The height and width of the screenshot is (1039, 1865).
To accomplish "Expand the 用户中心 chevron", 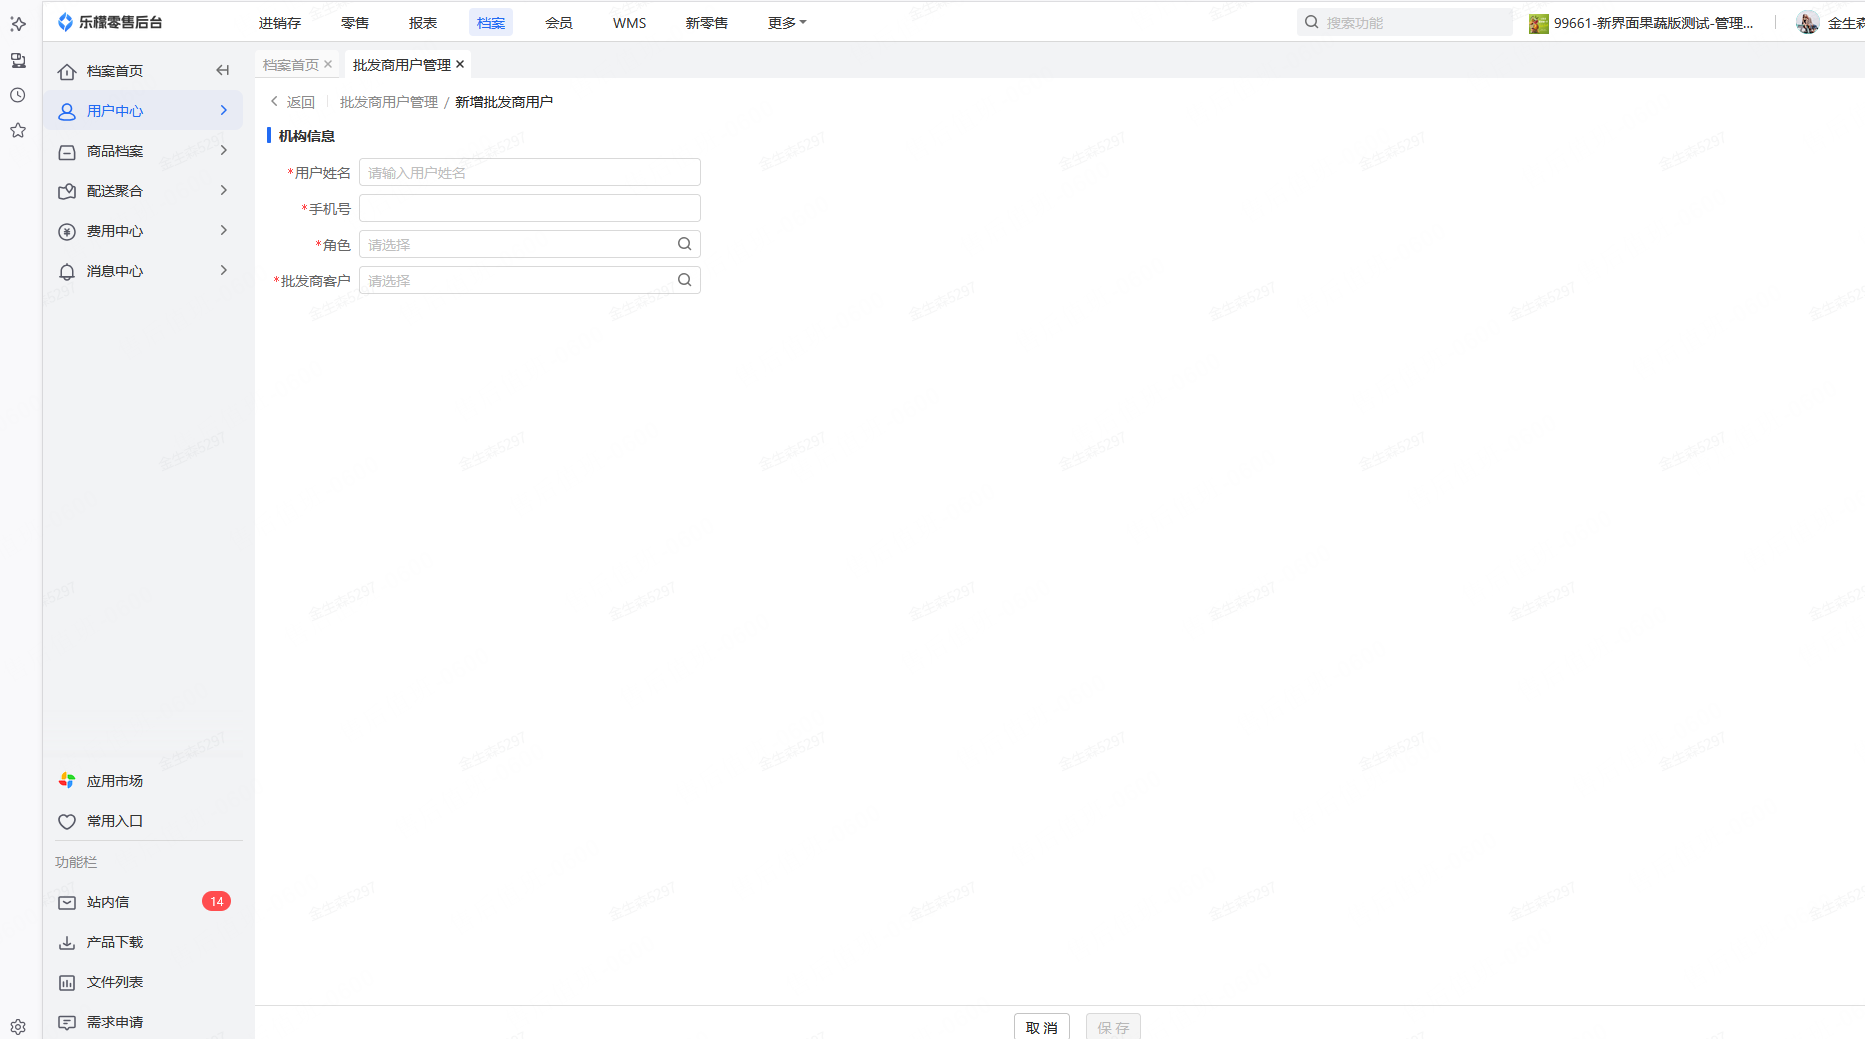I will (224, 110).
